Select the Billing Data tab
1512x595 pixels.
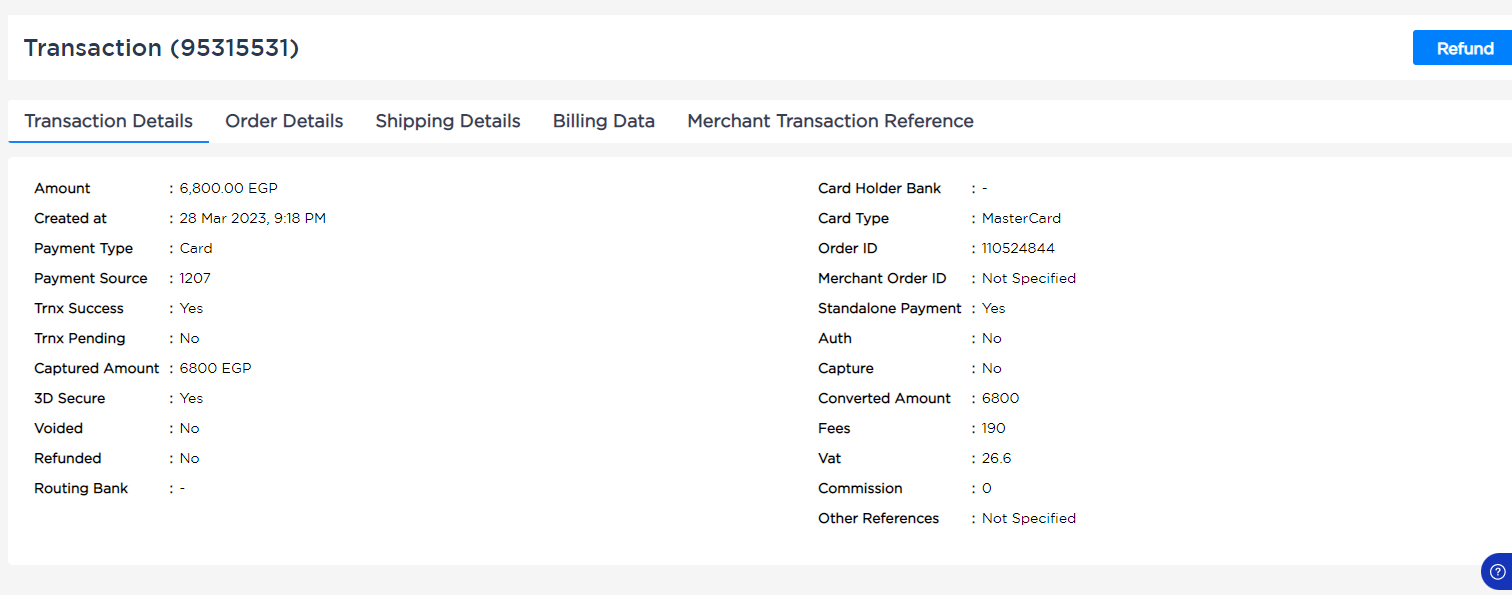[604, 121]
